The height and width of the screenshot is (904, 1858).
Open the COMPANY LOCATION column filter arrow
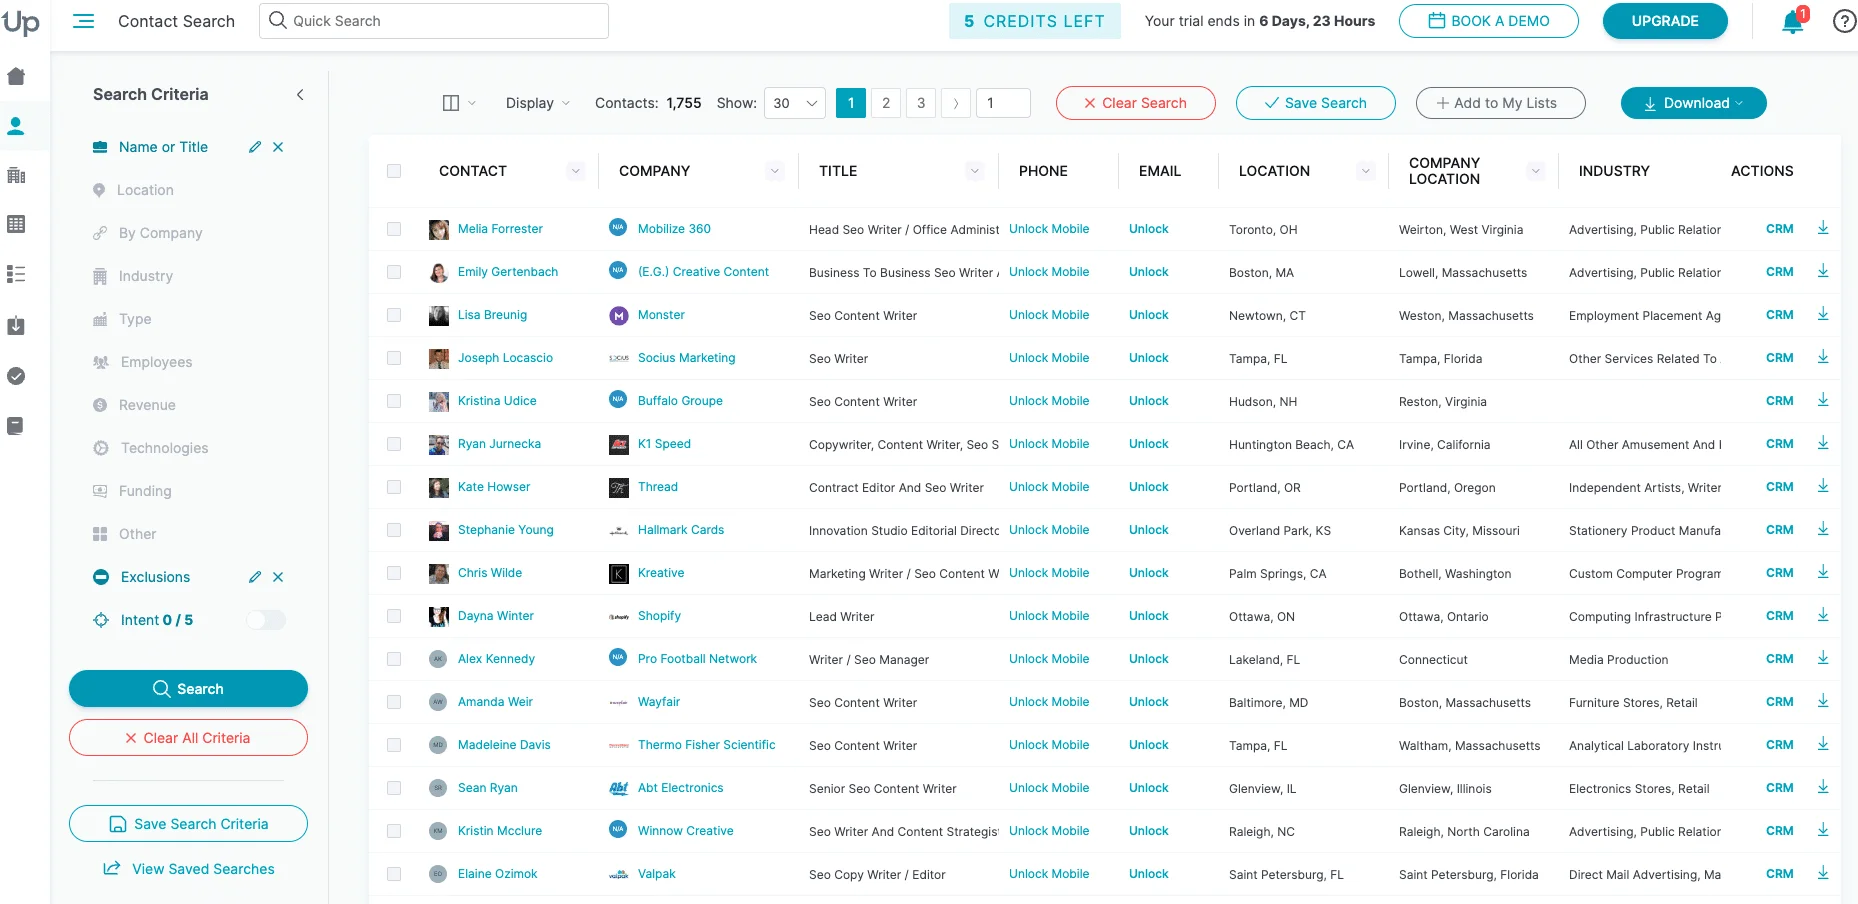point(1536,171)
